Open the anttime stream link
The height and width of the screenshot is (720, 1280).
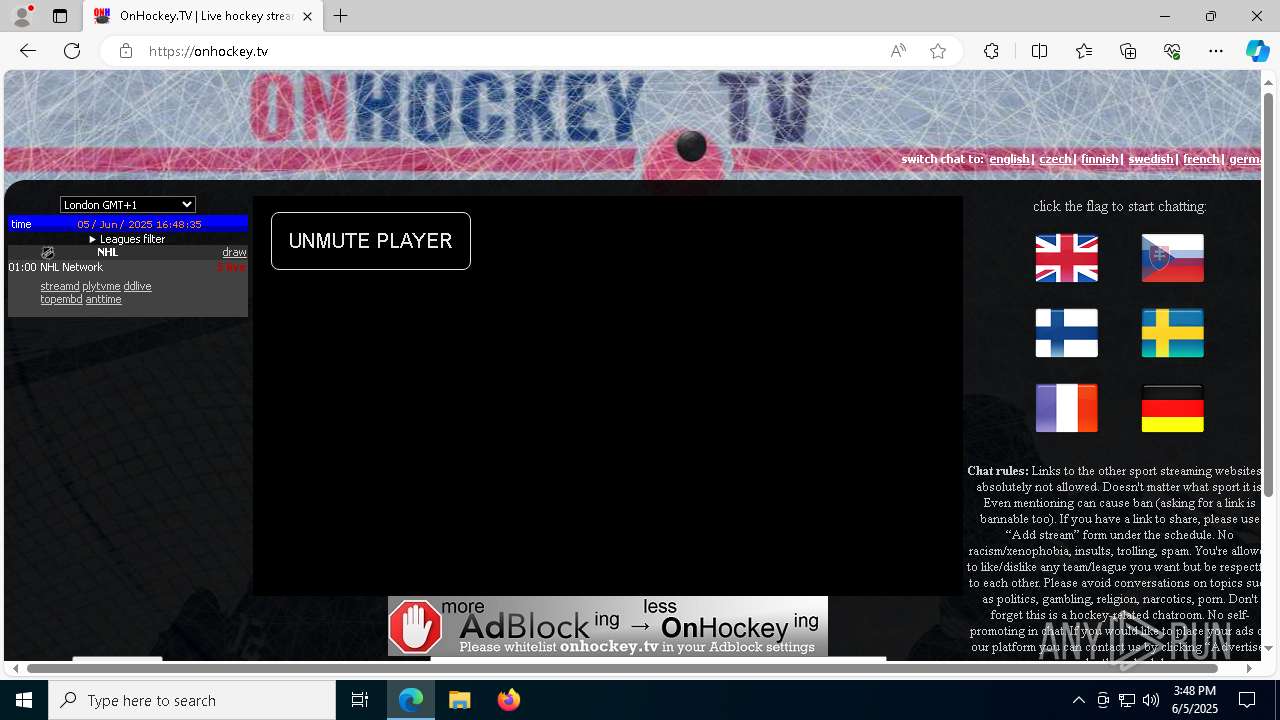(x=103, y=299)
